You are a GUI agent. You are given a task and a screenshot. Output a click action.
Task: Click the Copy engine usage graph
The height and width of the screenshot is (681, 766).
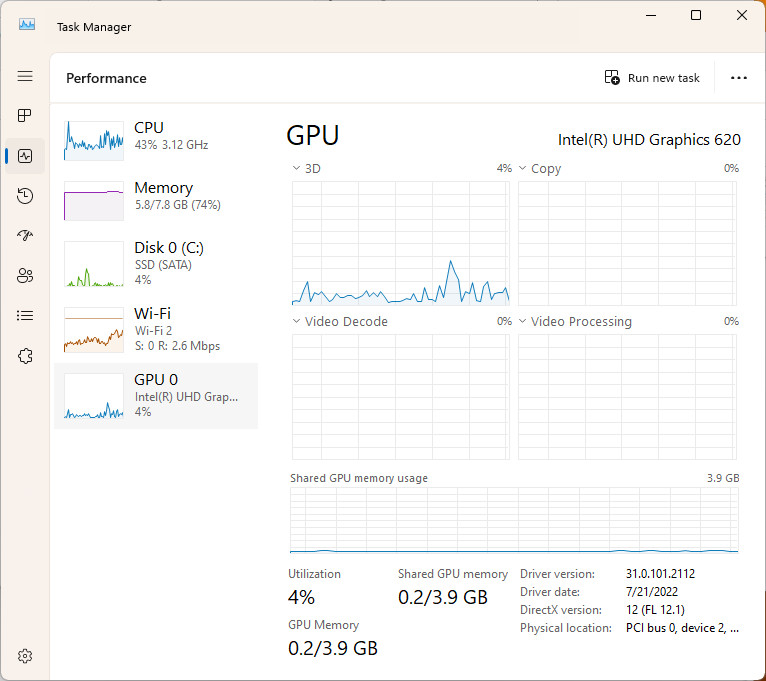627,243
